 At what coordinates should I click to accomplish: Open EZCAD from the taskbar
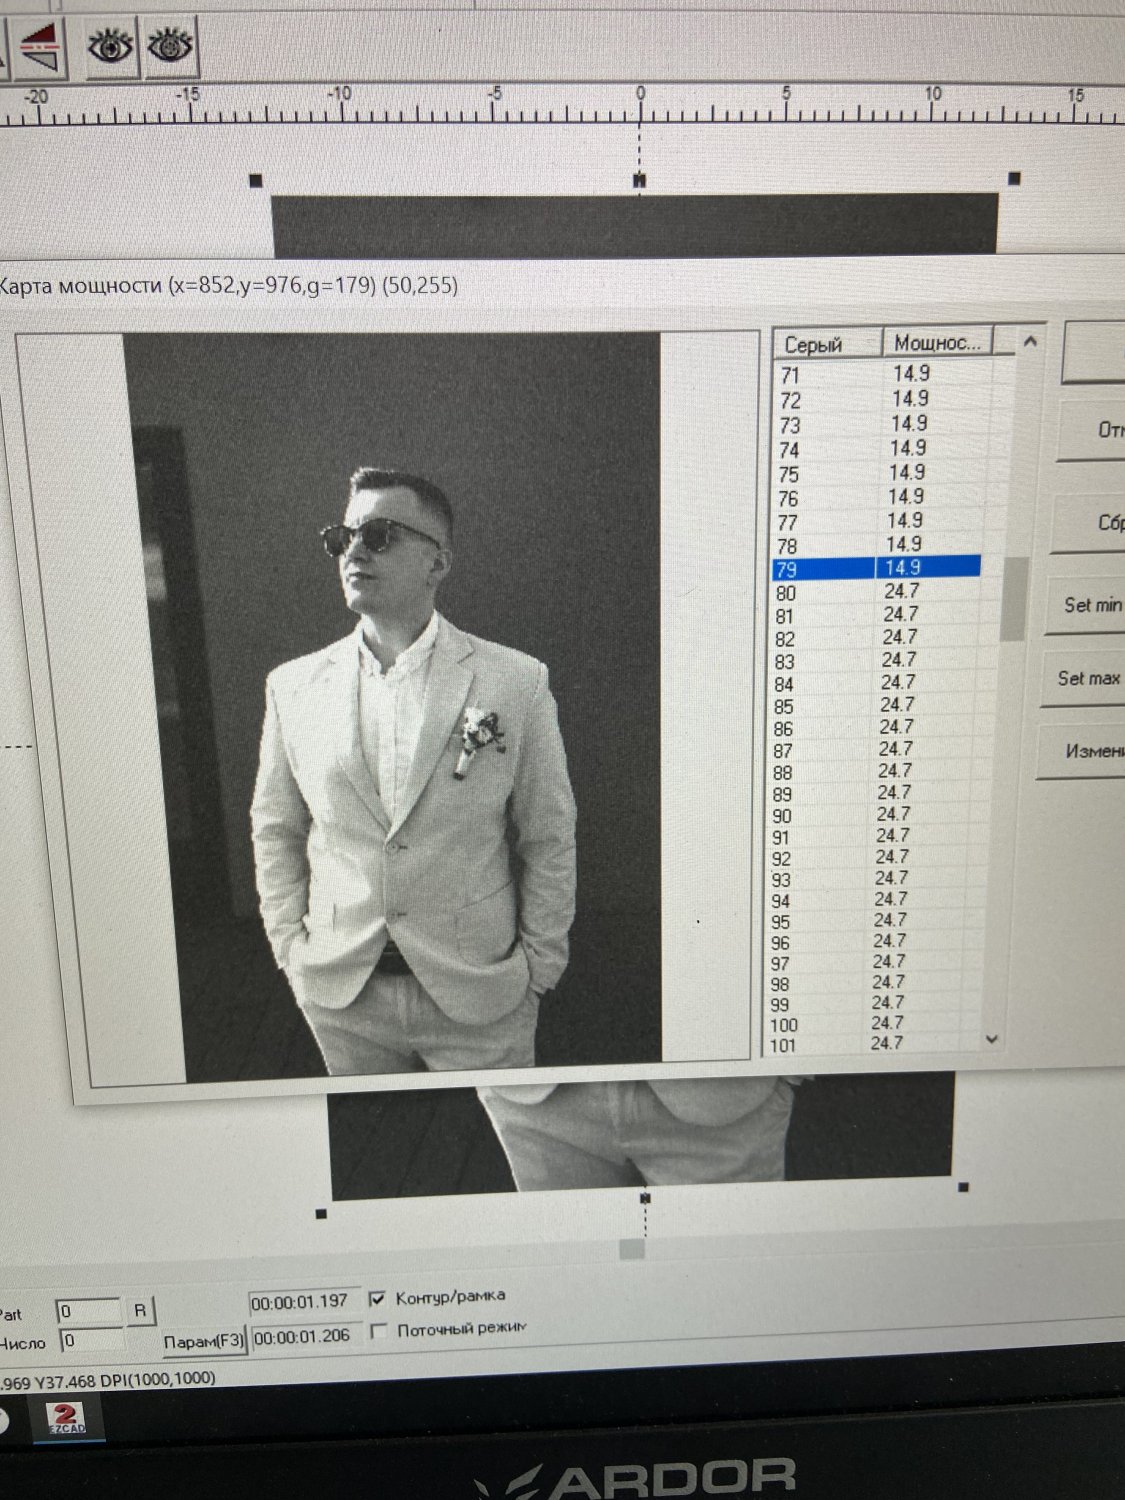(67, 1417)
